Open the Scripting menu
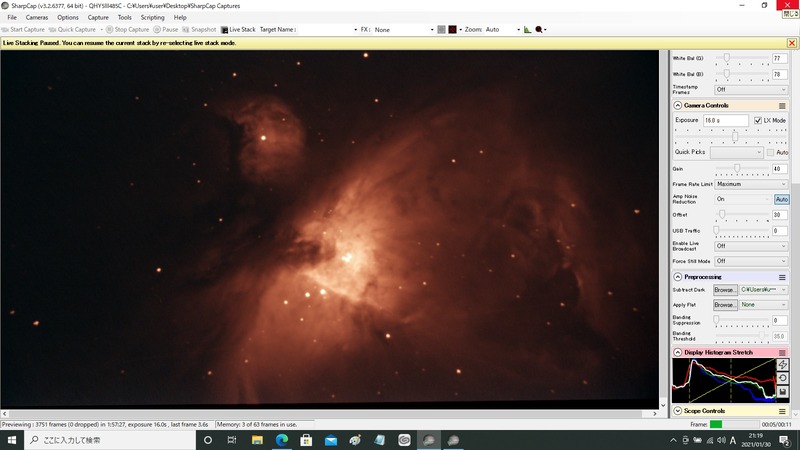Viewport: 800px width, 450px height. click(x=153, y=17)
